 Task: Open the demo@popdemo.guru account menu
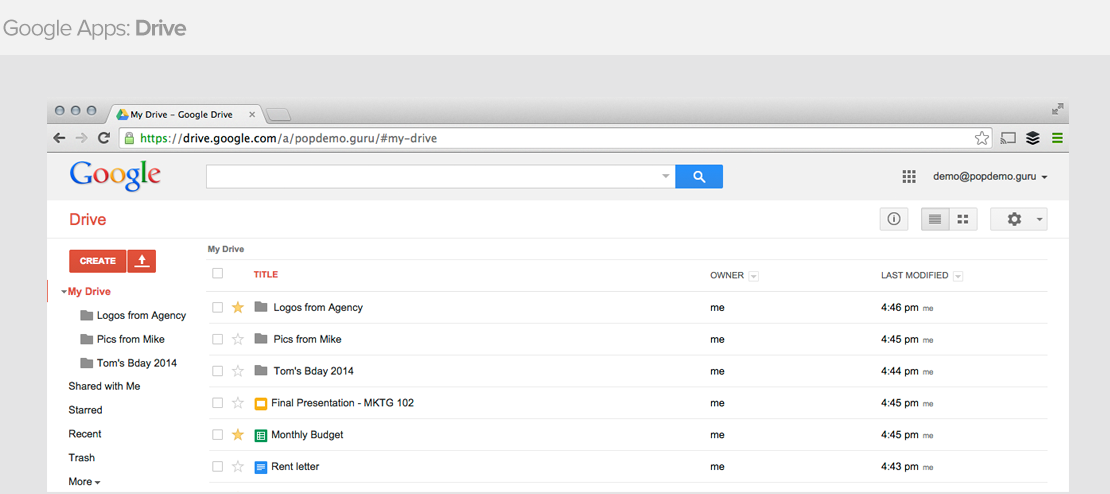pyautogui.click(x=990, y=176)
